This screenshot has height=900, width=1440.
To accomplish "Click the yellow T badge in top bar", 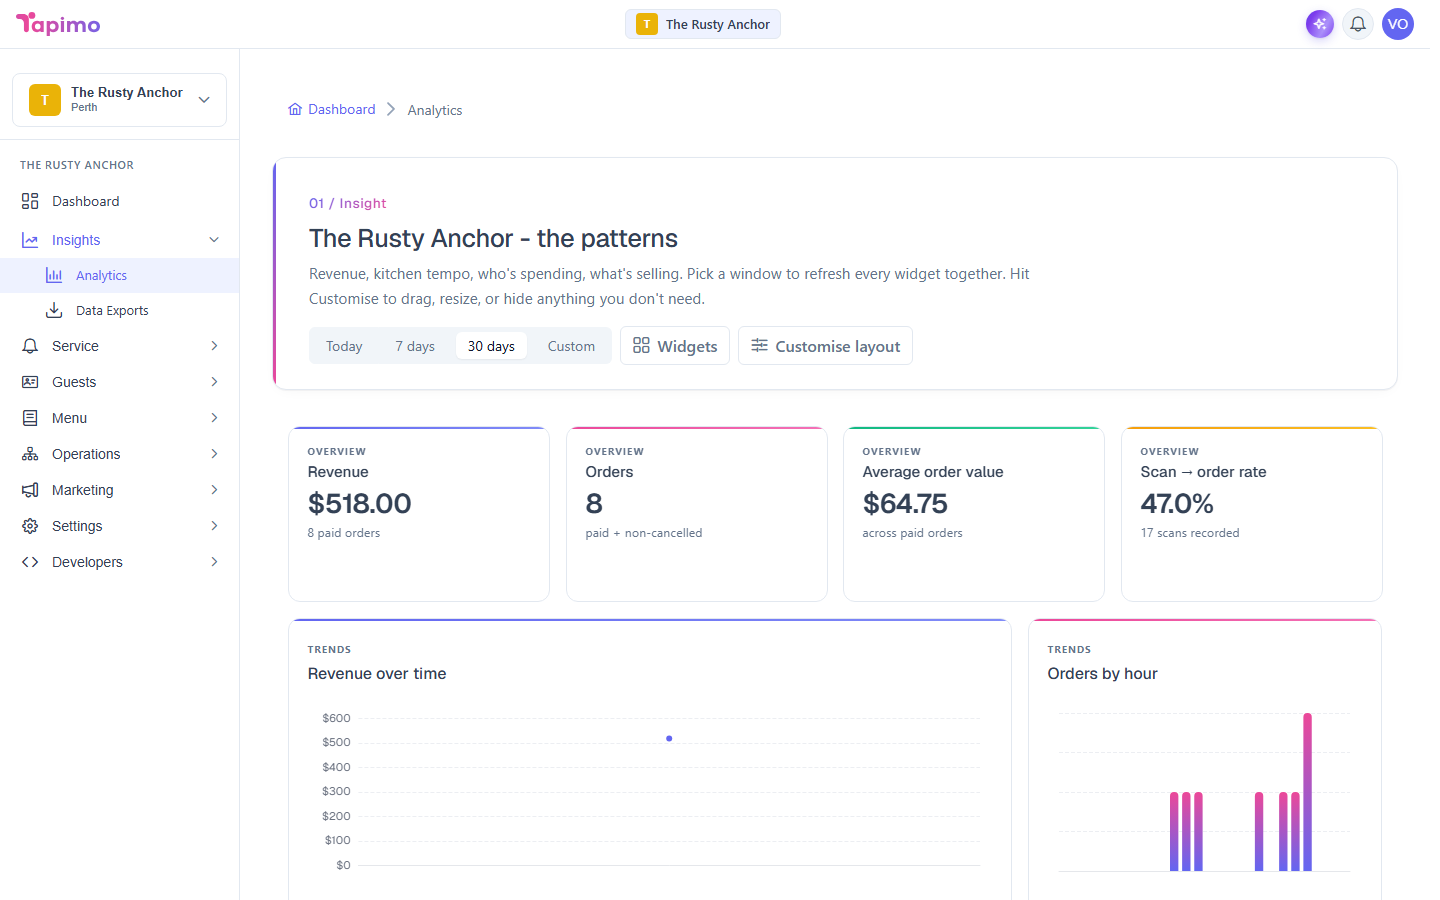I will [647, 24].
